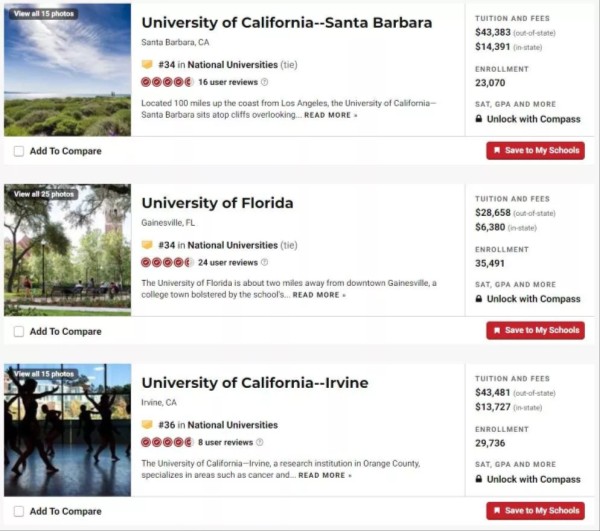Expand READ MORE on University of Florida description
The image size is (600, 531).
coord(318,295)
